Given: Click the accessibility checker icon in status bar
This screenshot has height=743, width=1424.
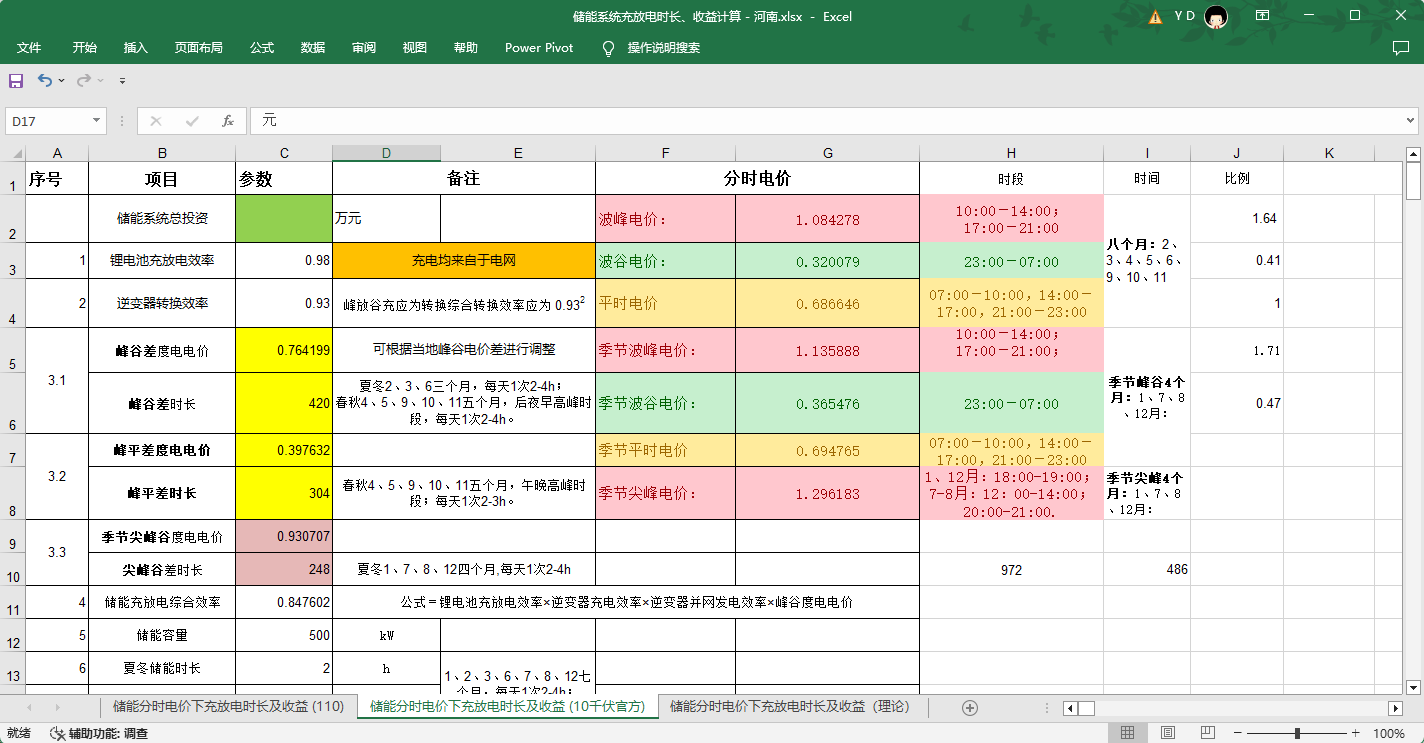Looking at the screenshot, I should [57, 733].
